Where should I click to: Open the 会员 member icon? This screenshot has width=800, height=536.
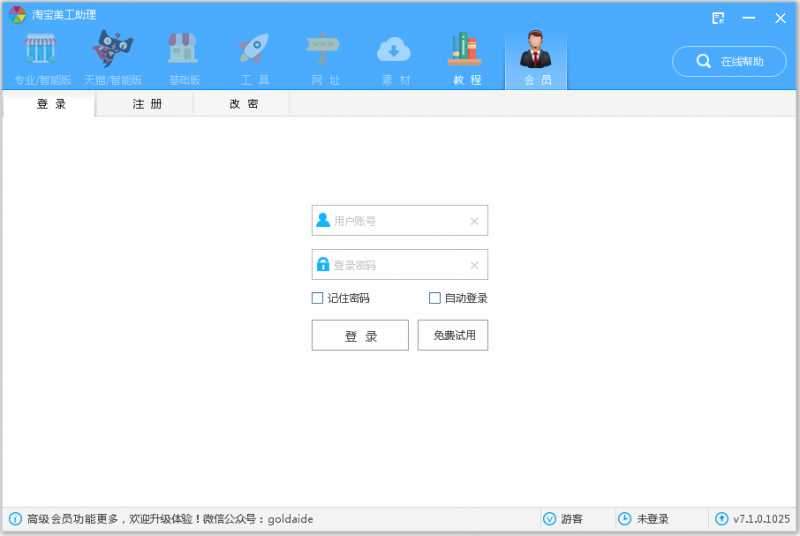coord(536,49)
